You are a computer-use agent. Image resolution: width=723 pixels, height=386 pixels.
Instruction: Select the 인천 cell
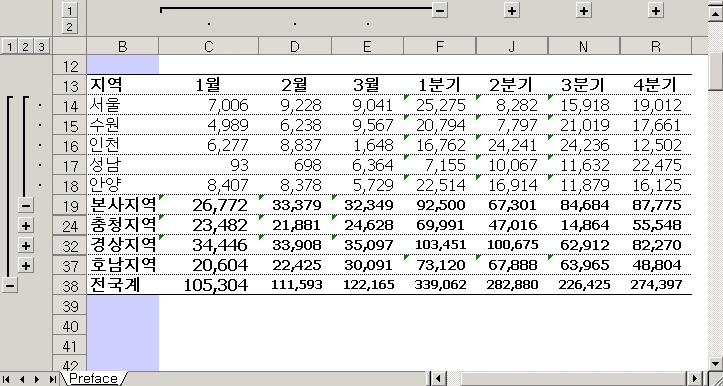[123, 145]
